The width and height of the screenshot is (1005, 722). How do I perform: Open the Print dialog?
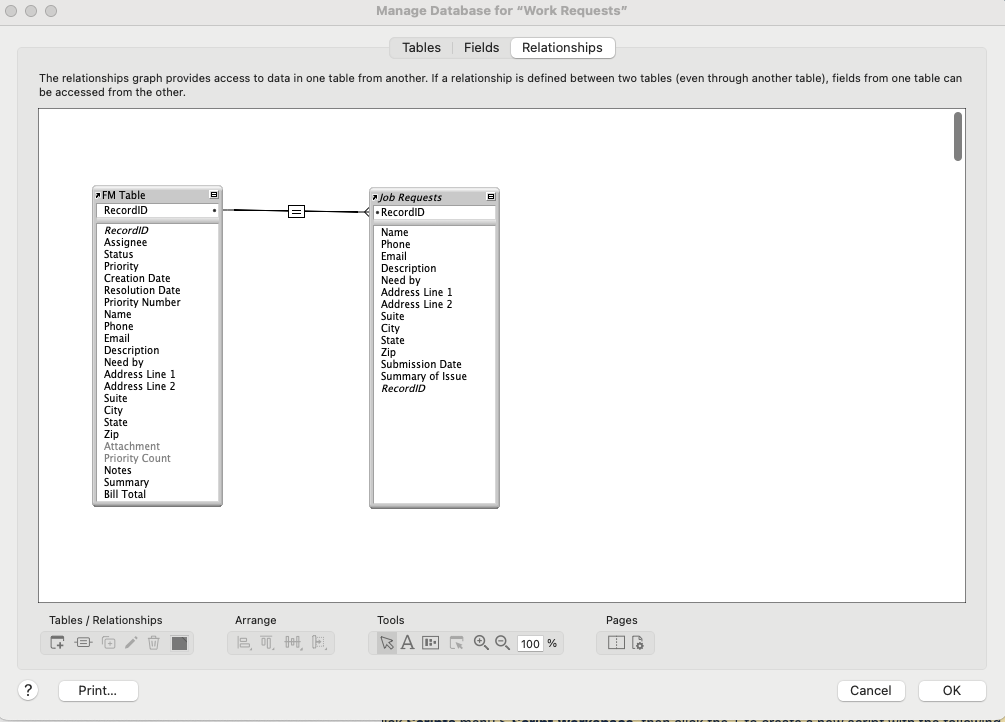[x=97, y=690]
